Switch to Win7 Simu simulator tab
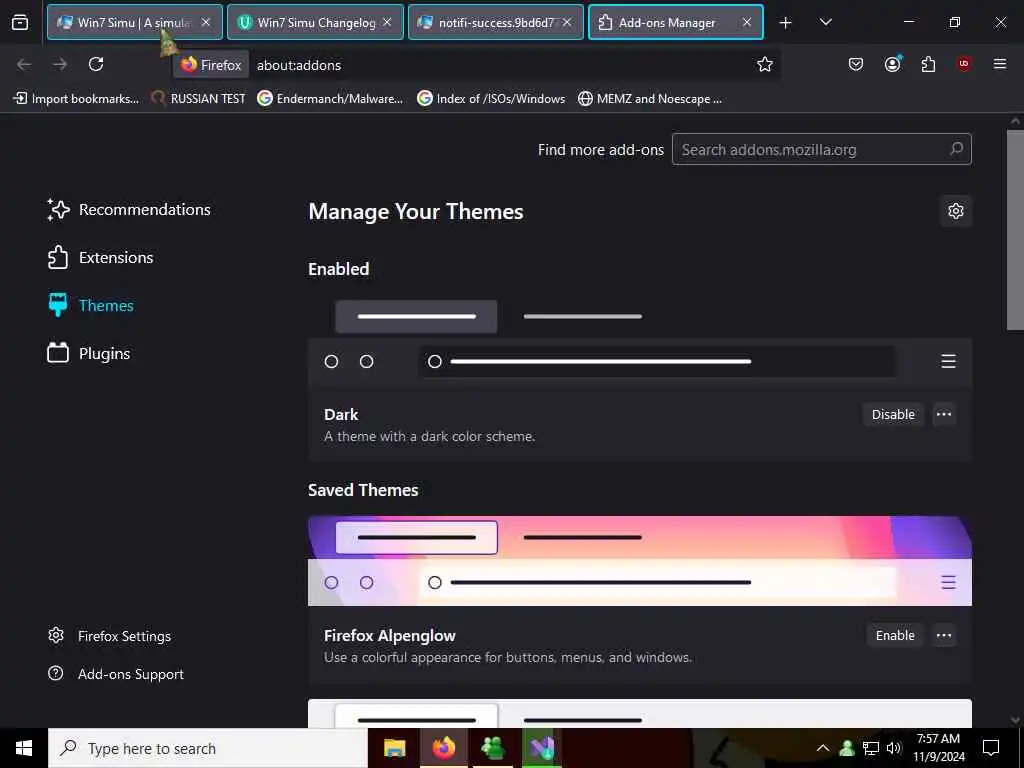 (x=135, y=22)
